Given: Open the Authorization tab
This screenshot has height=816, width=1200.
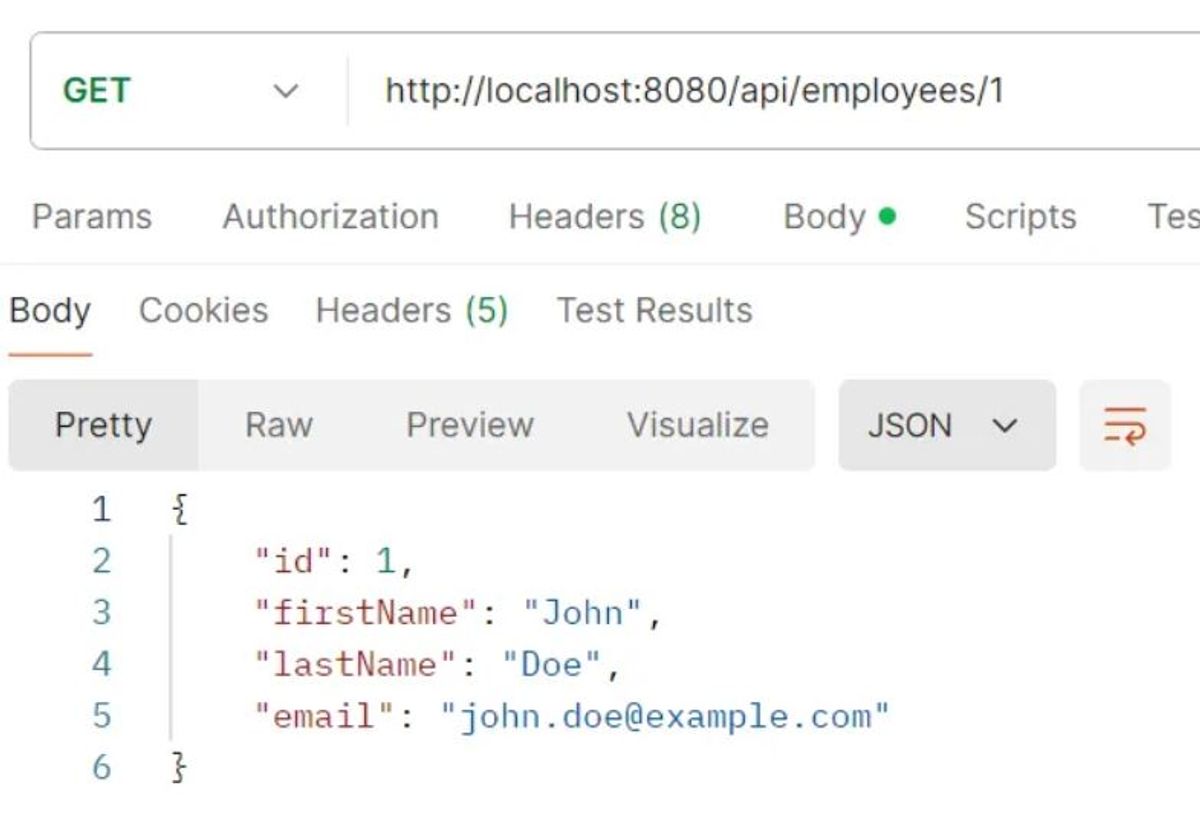Looking at the screenshot, I should tap(330, 217).
